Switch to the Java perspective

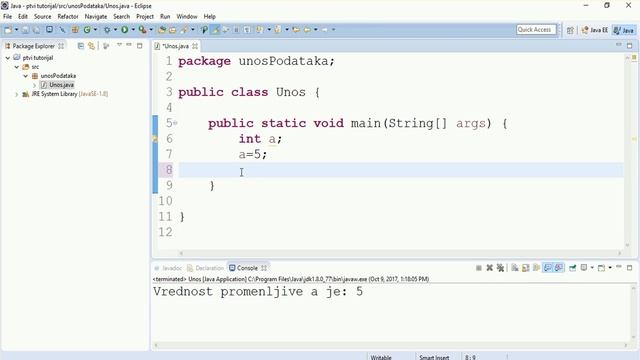pyautogui.click(x=624, y=30)
